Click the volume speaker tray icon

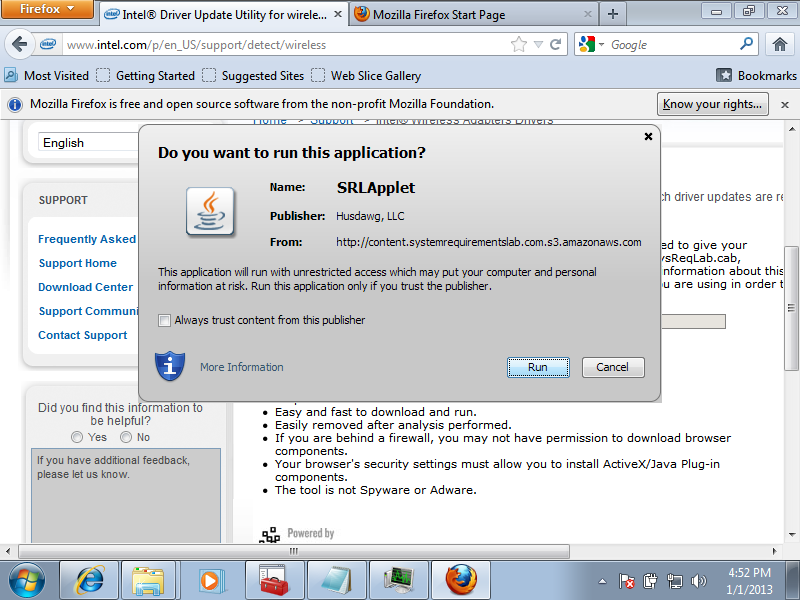[x=698, y=581]
